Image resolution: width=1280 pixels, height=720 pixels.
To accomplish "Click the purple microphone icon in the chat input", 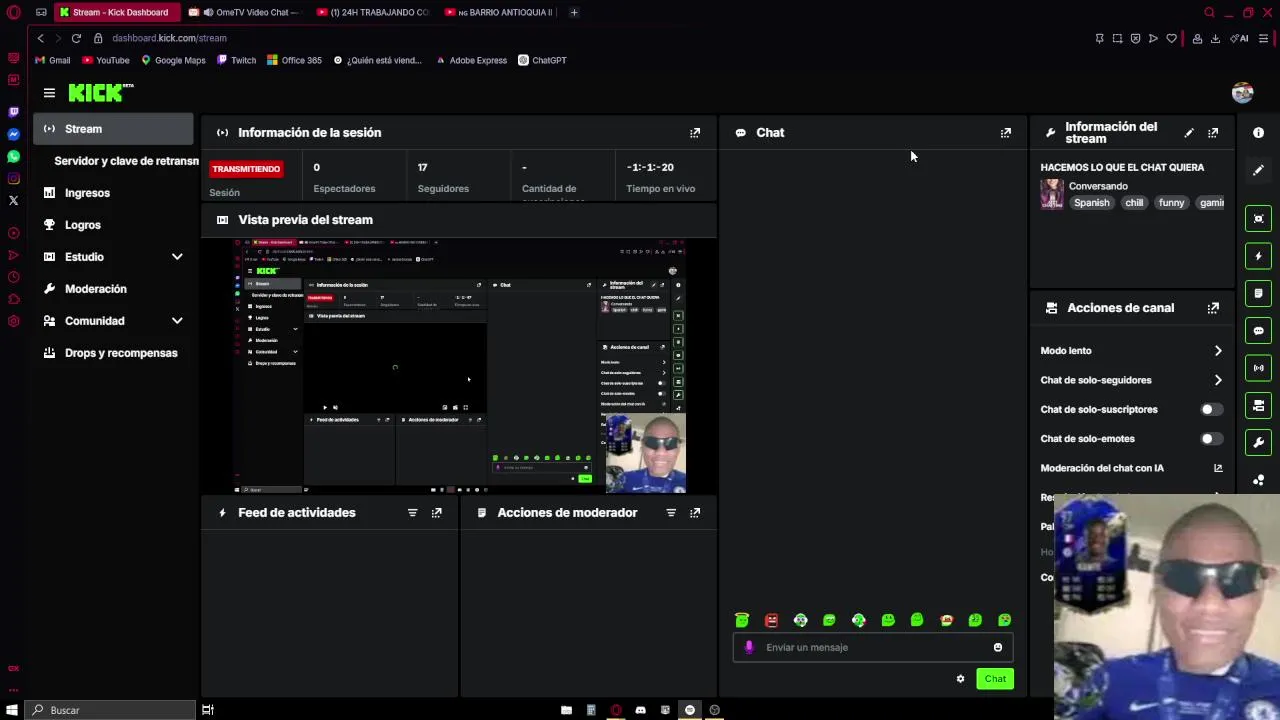I will (749, 647).
